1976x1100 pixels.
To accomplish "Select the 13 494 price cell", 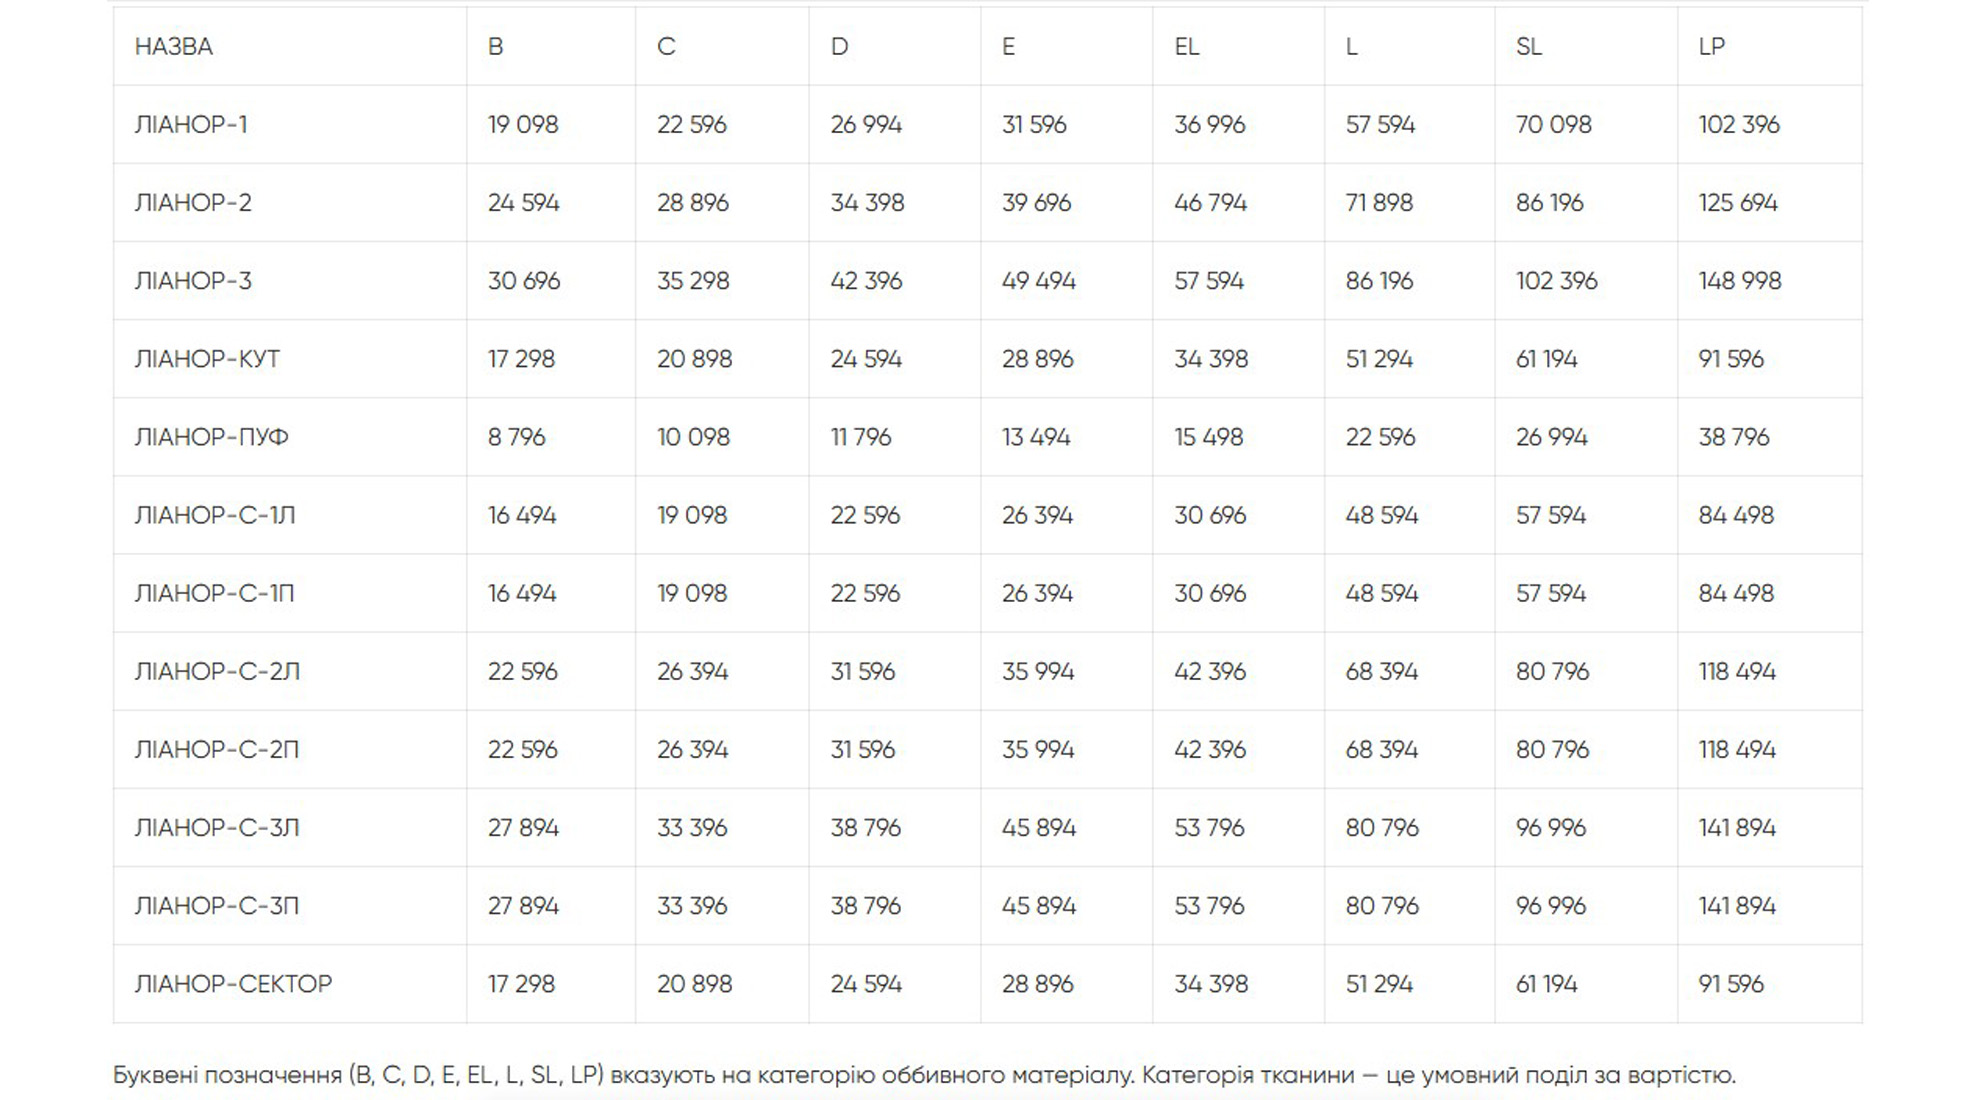I will click(x=1036, y=437).
